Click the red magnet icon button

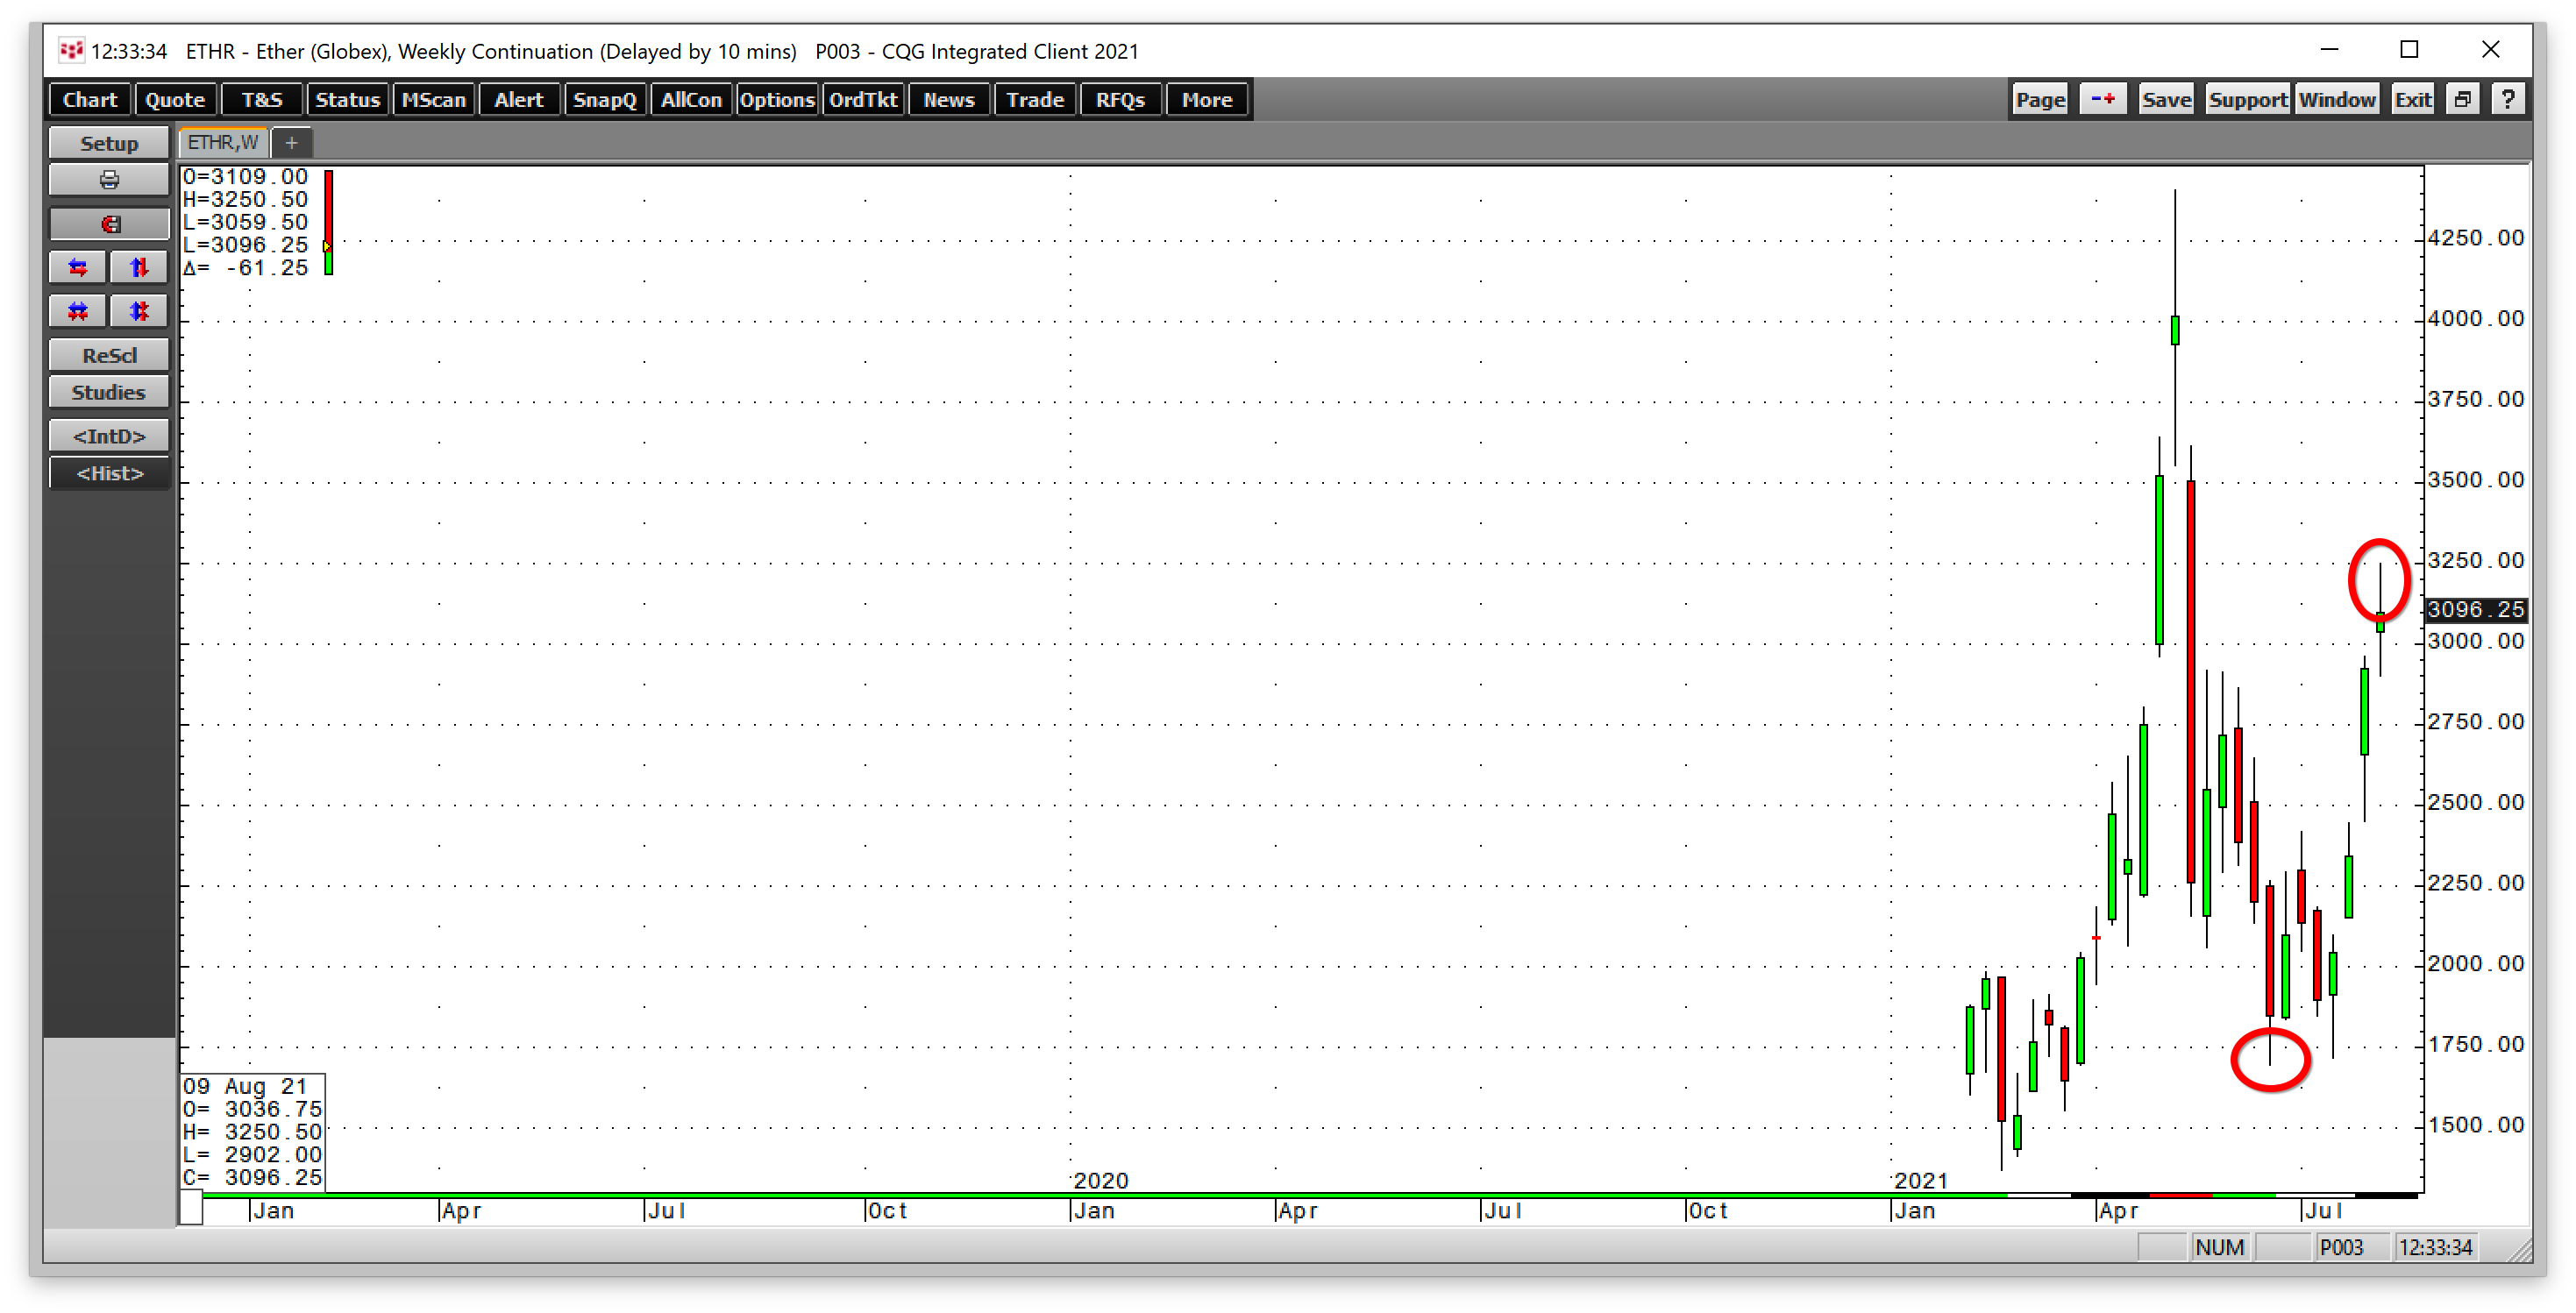pos(109,224)
